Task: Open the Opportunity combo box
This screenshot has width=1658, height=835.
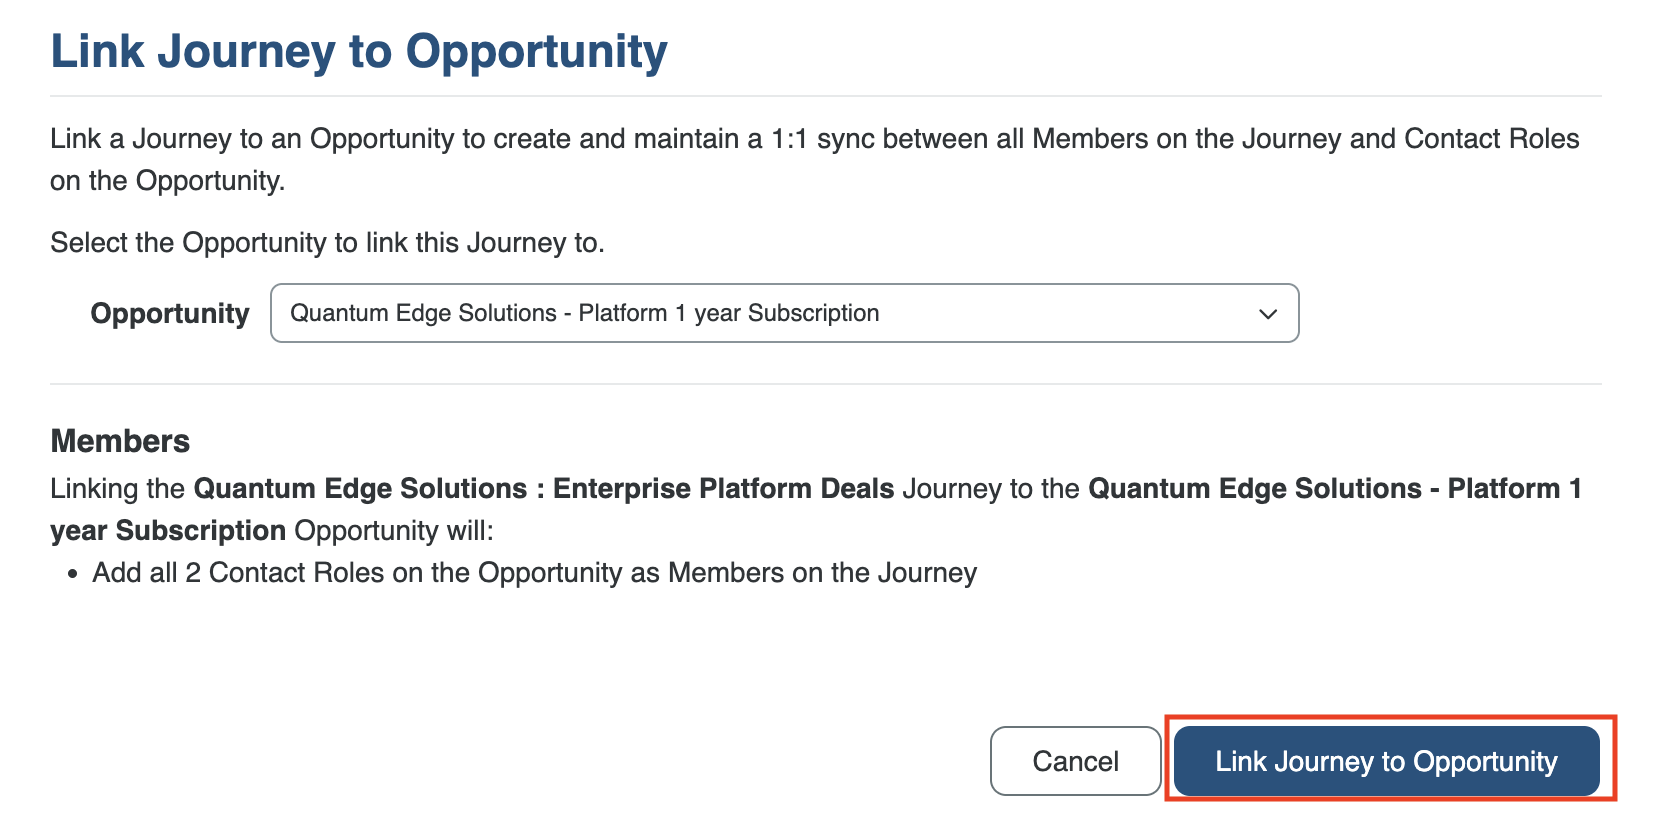Action: (x=783, y=313)
